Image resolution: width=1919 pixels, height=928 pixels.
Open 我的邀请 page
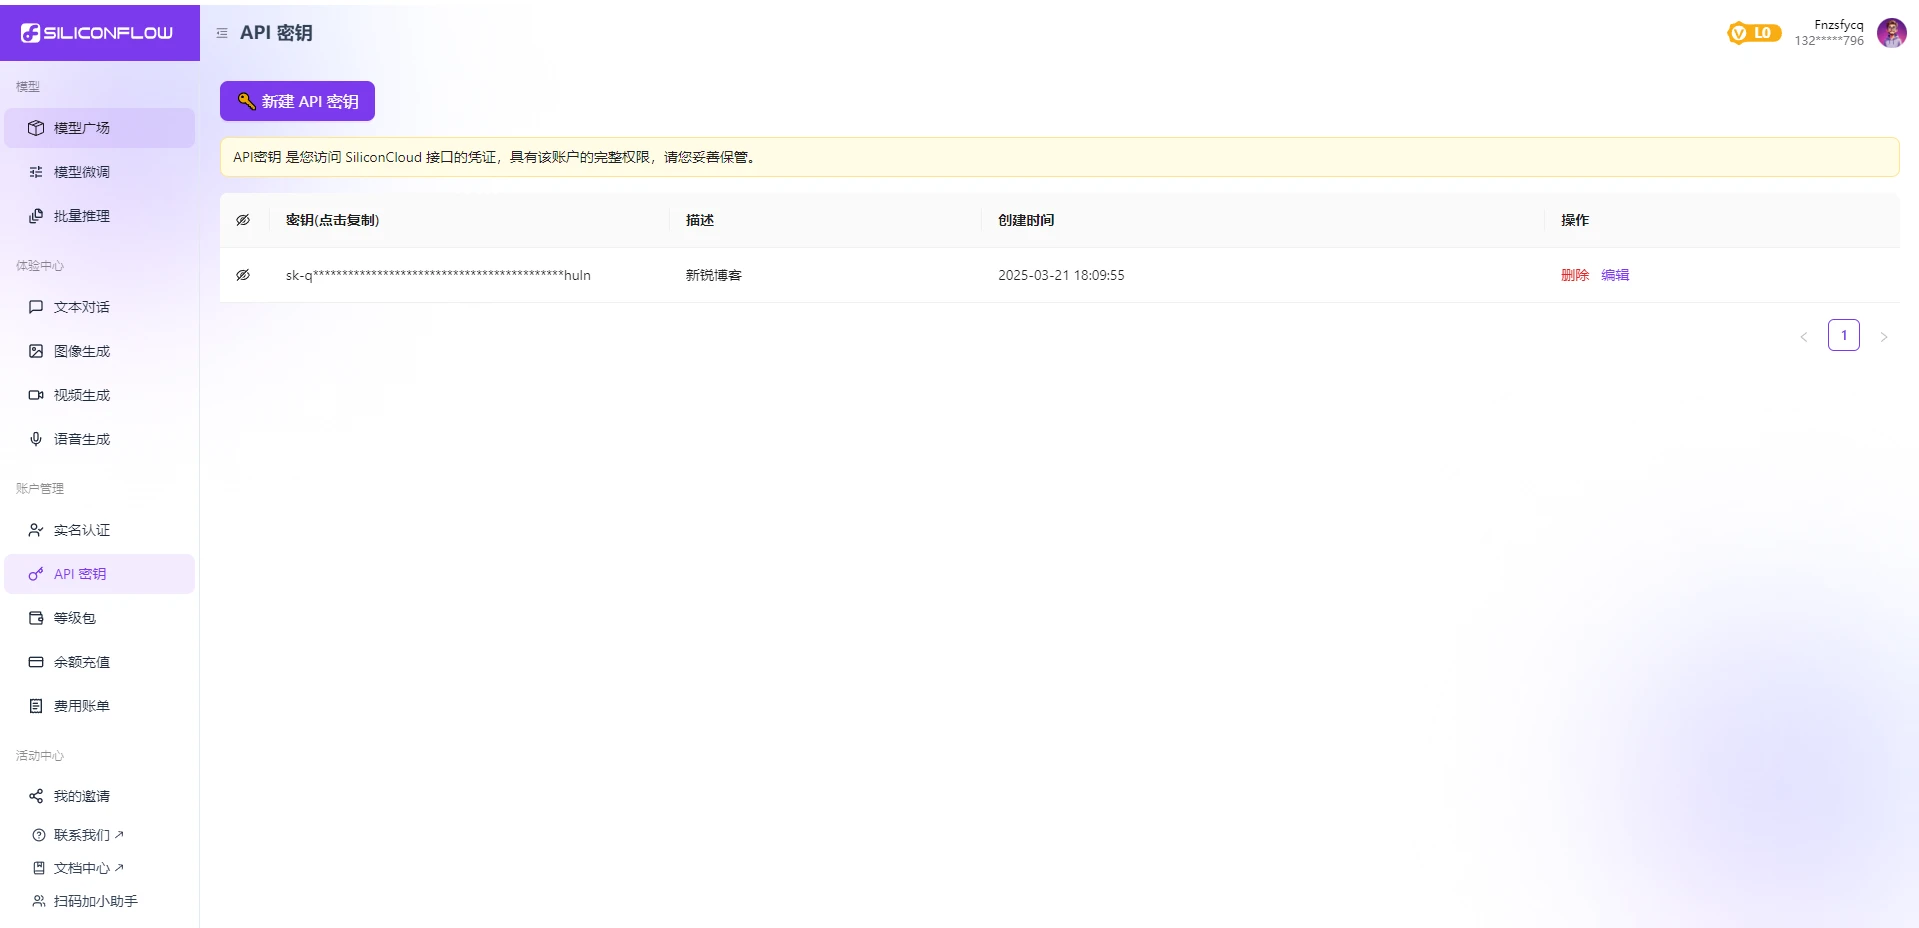(x=99, y=796)
